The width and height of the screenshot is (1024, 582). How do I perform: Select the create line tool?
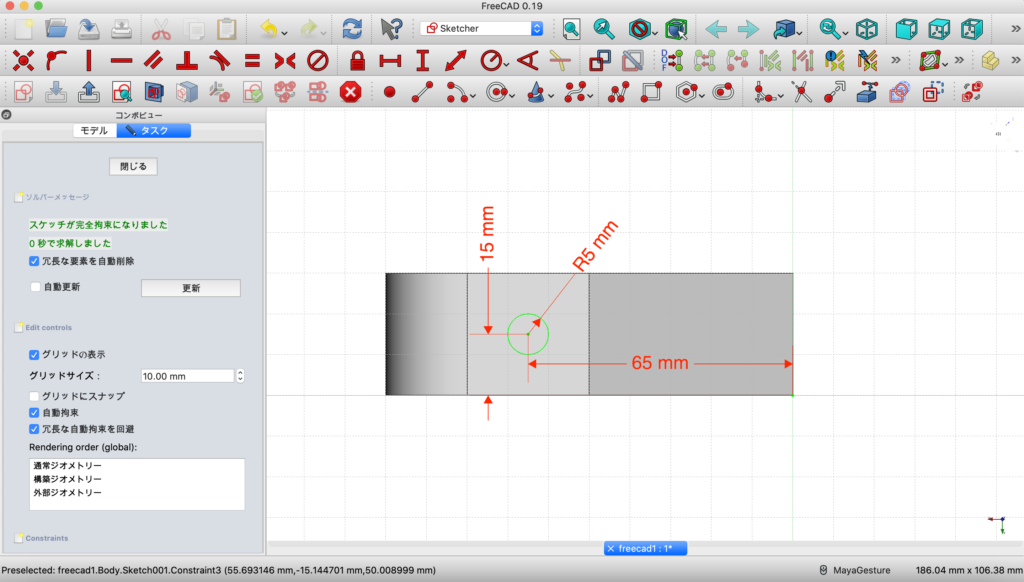coord(423,92)
